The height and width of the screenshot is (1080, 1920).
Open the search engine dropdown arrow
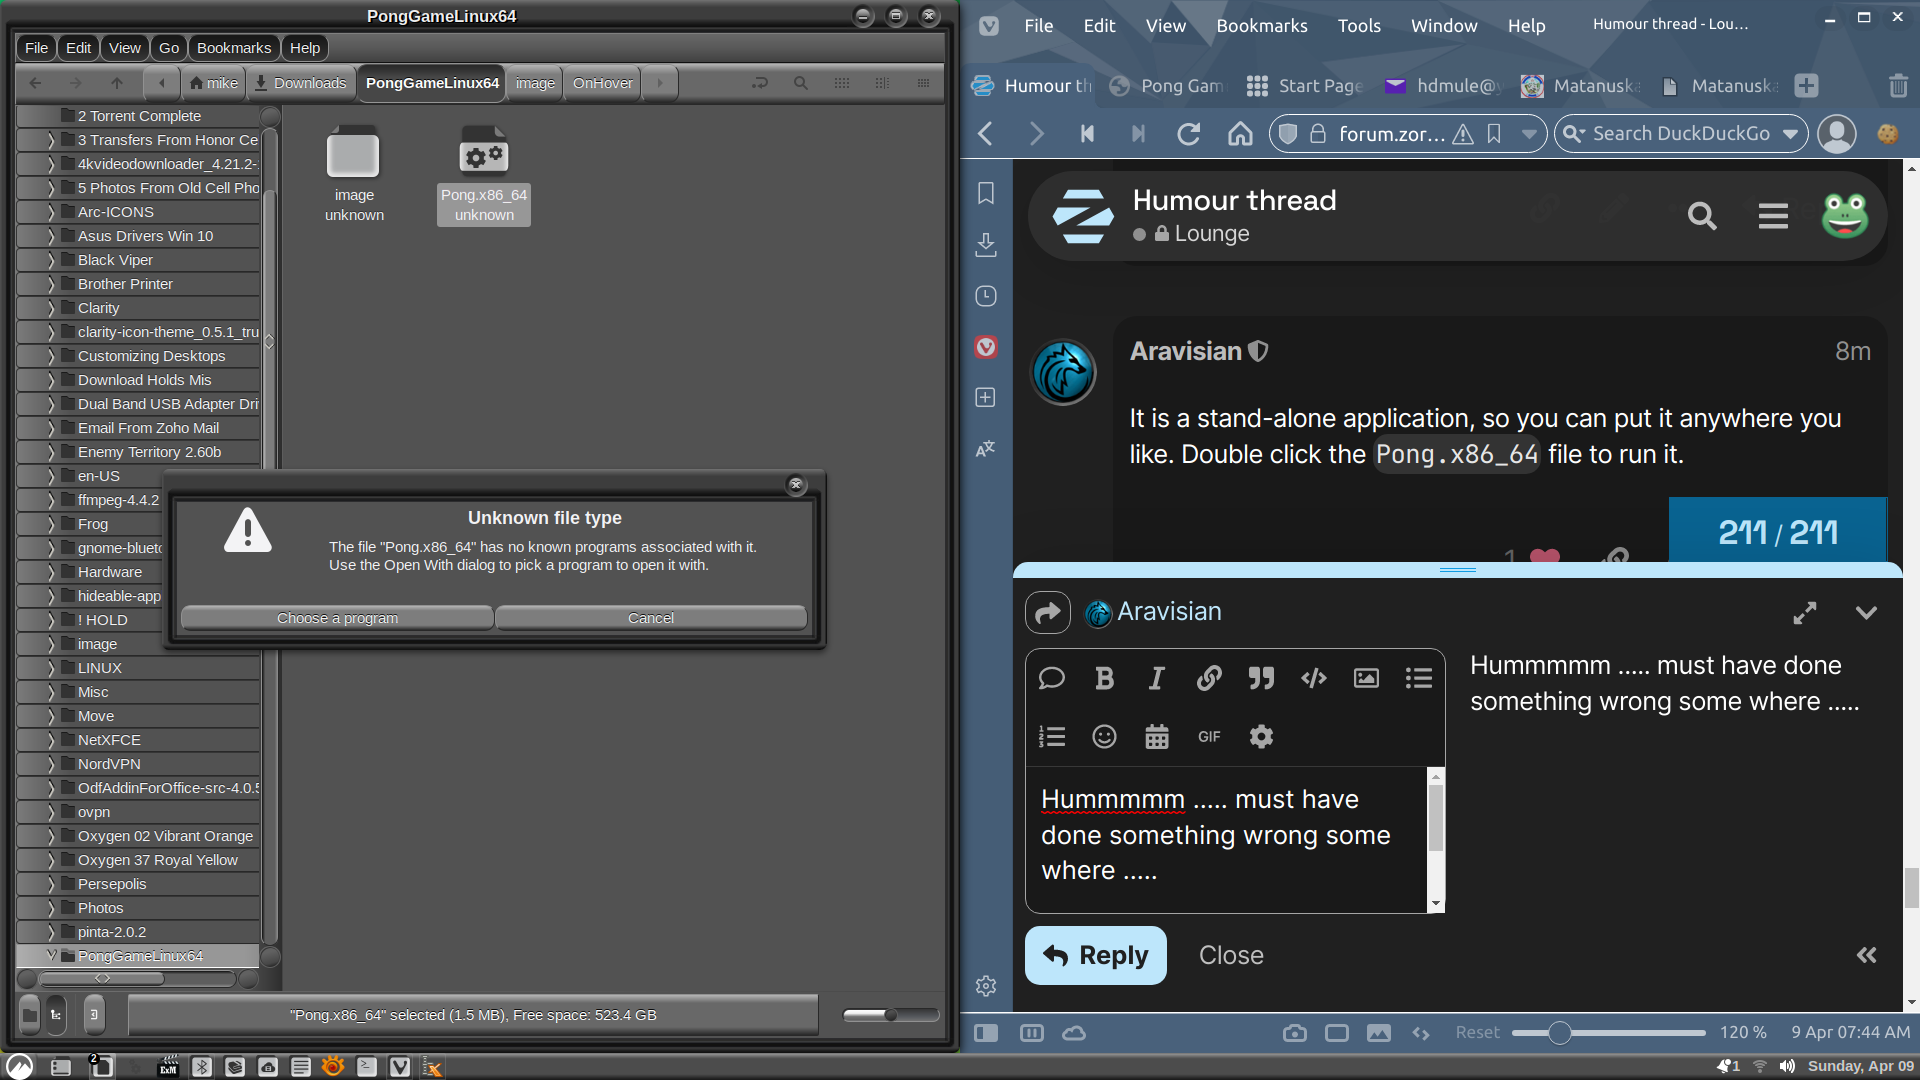1790,134
